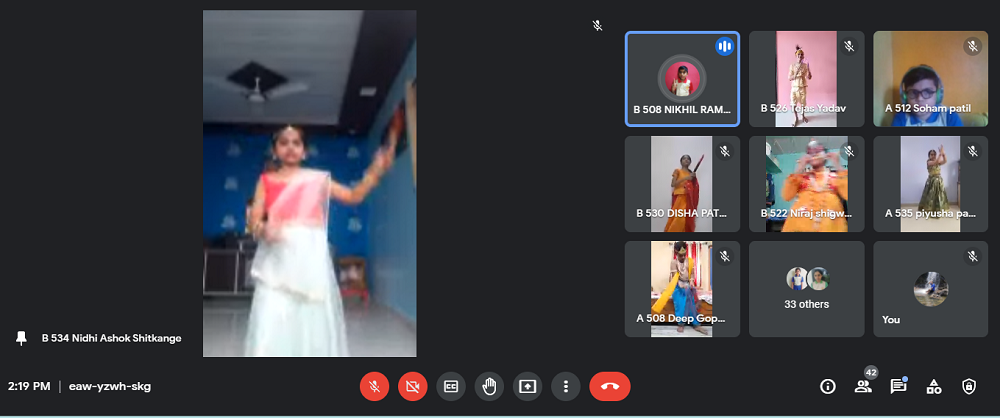Click the B 522 Niraj video tile
Viewport: 1000px width, 418px height.
[806, 184]
